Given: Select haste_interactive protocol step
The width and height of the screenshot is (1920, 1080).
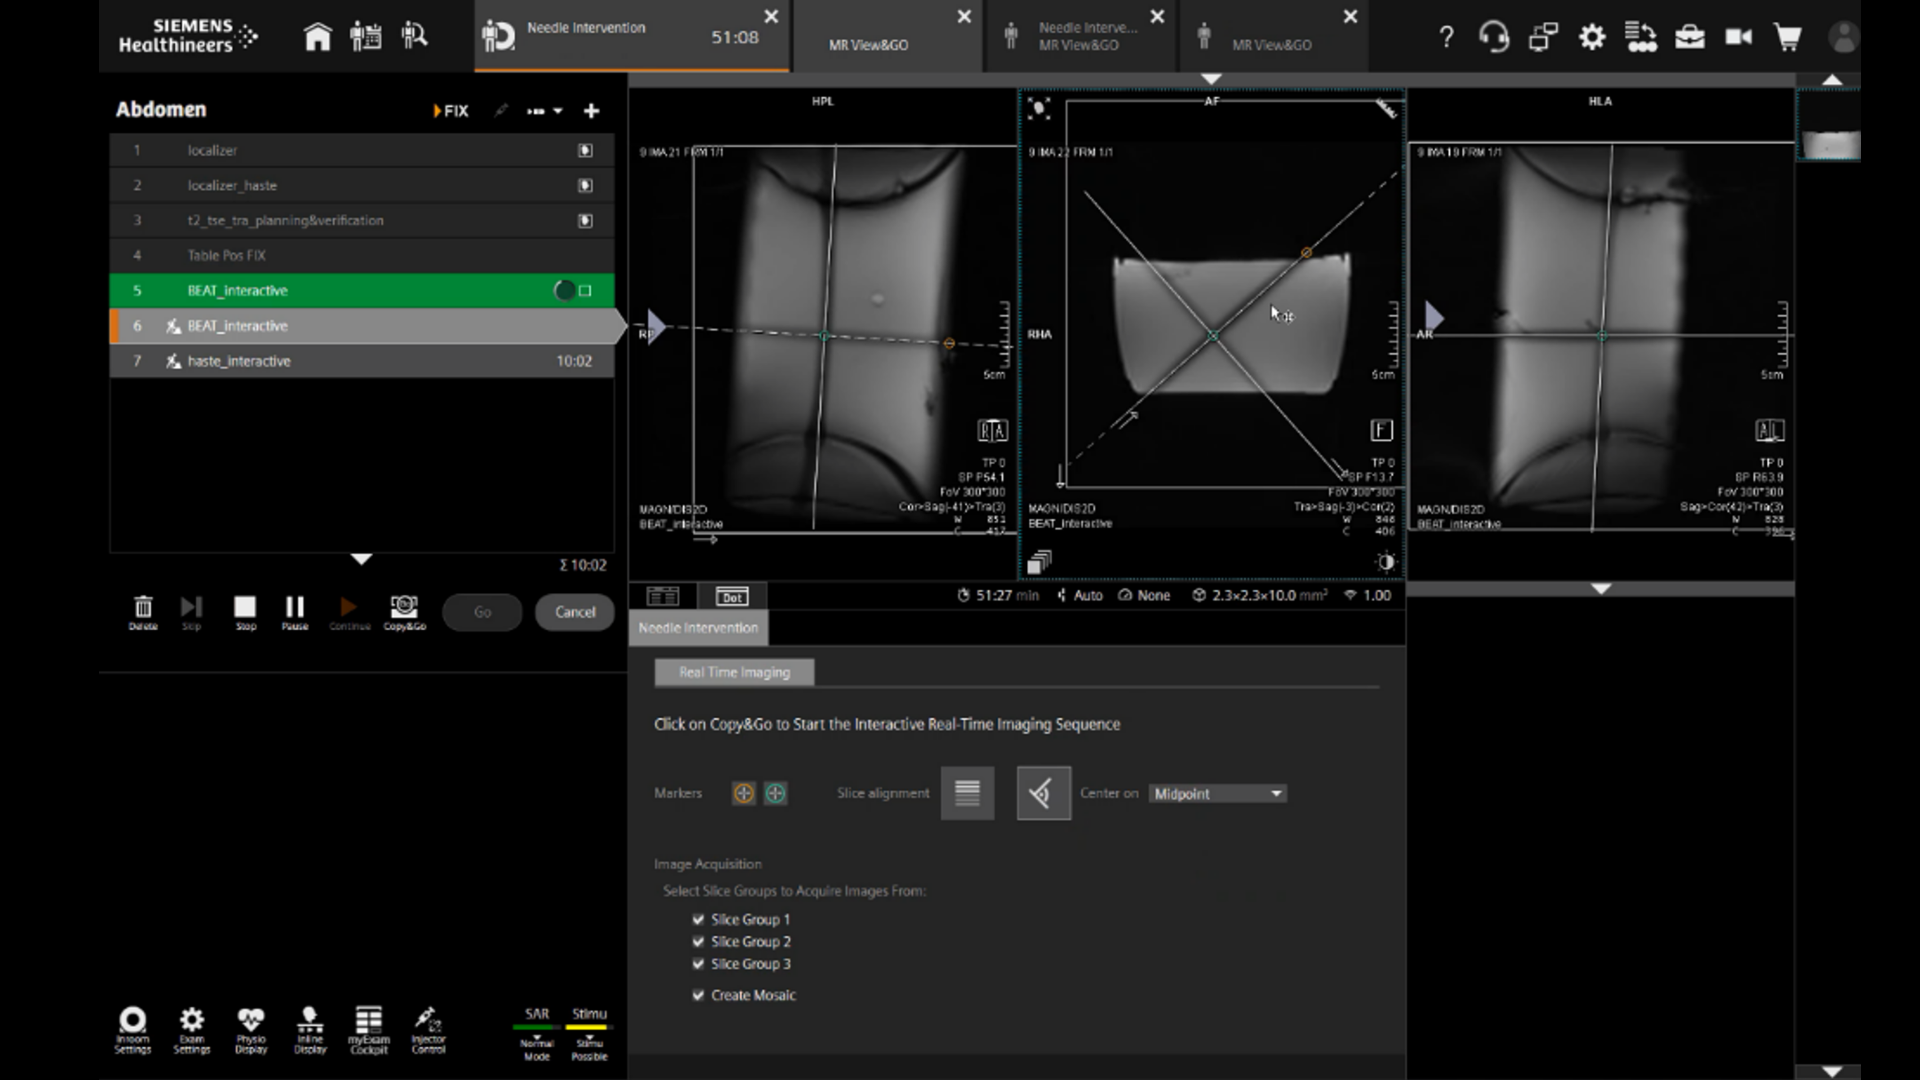Looking at the screenshot, I should pyautogui.click(x=239, y=361).
